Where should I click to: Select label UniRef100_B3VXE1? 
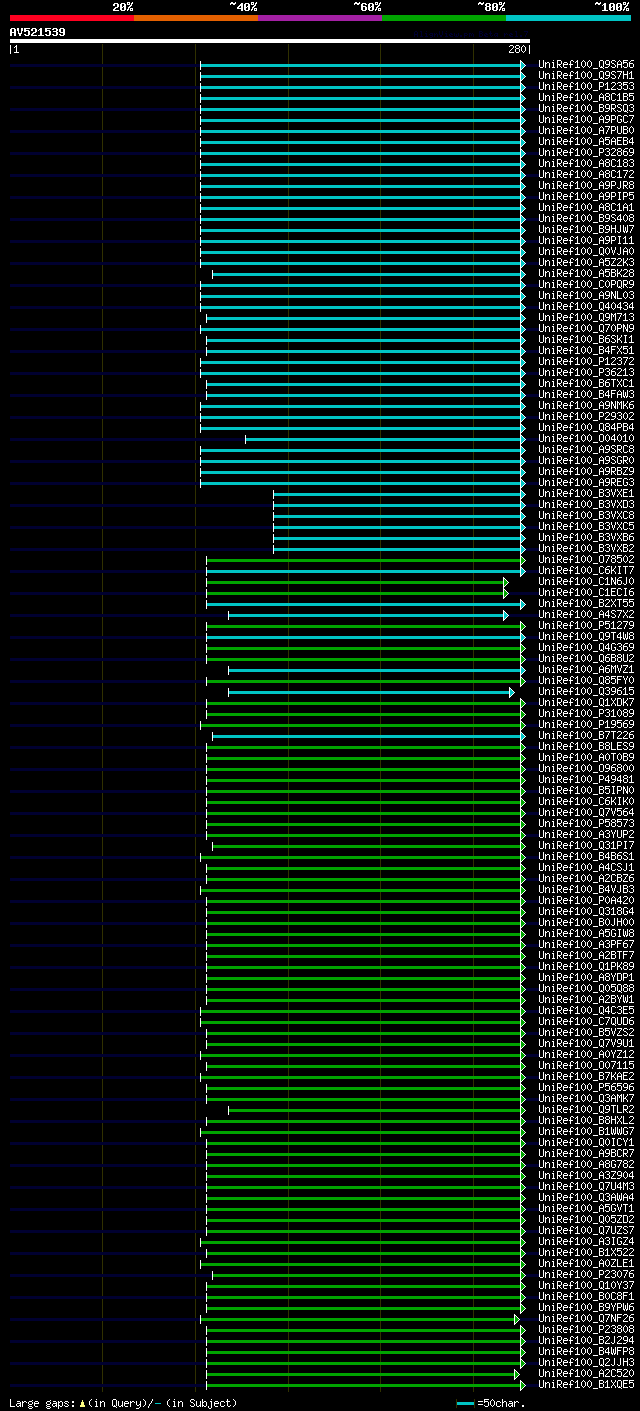coord(586,493)
